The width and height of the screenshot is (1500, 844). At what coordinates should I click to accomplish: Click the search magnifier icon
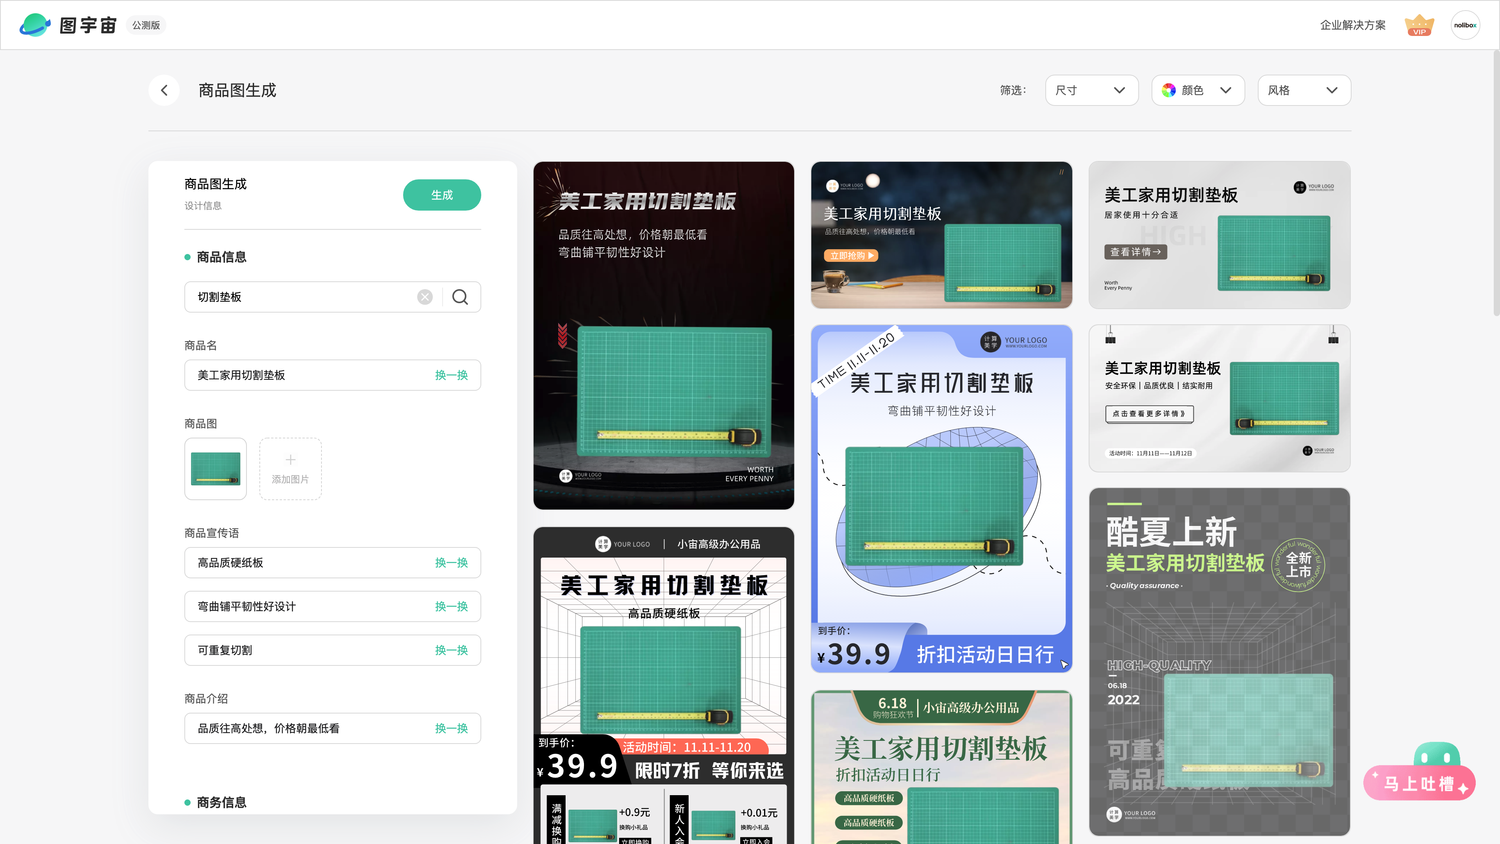point(460,297)
